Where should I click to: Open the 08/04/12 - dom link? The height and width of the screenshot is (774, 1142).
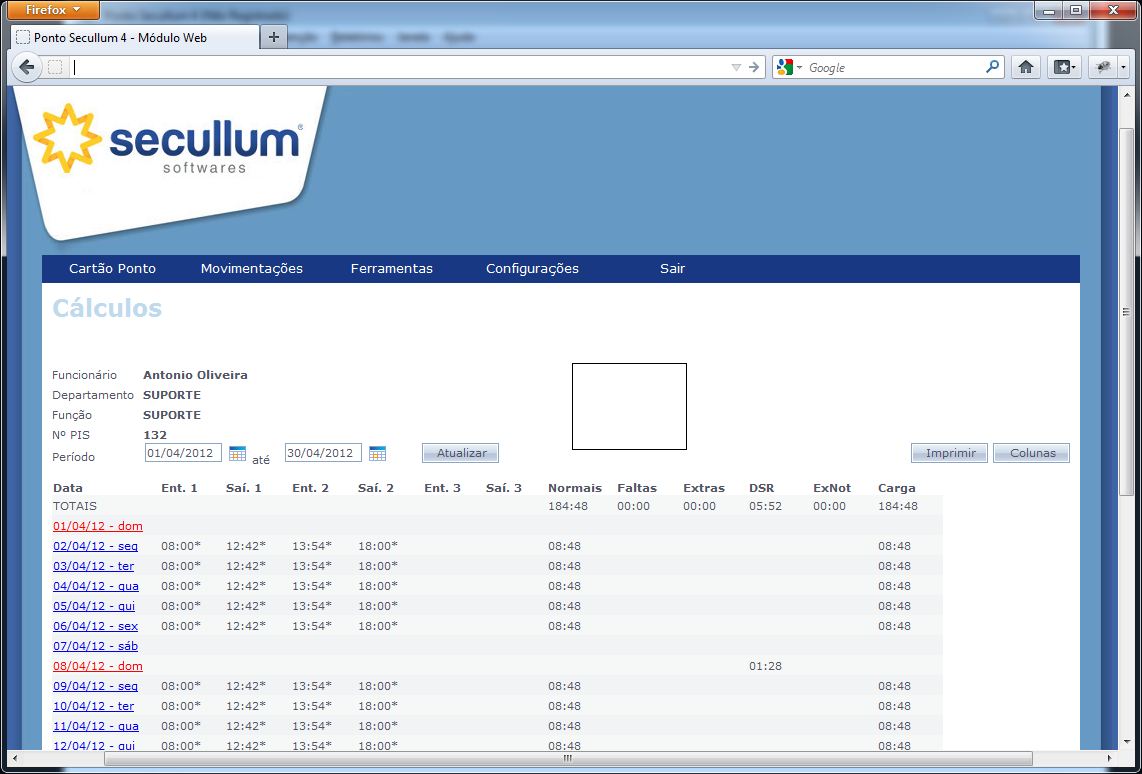[x=98, y=666]
